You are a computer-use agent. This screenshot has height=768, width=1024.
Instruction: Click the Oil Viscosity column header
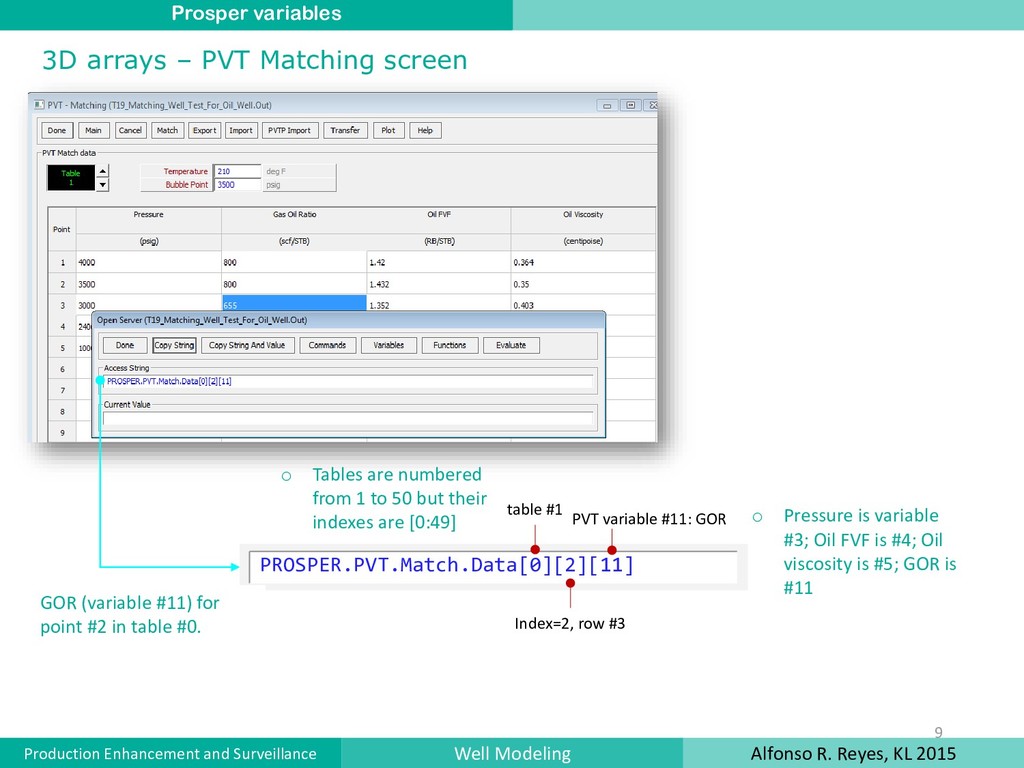(x=583, y=221)
